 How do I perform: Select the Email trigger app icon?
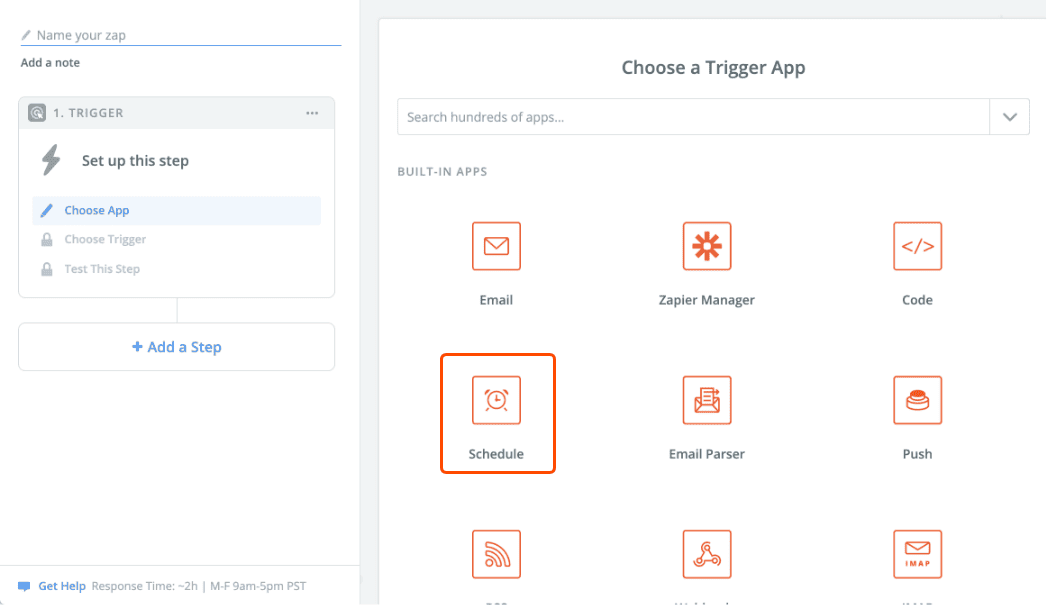pyautogui.click(x=496, y=246)
